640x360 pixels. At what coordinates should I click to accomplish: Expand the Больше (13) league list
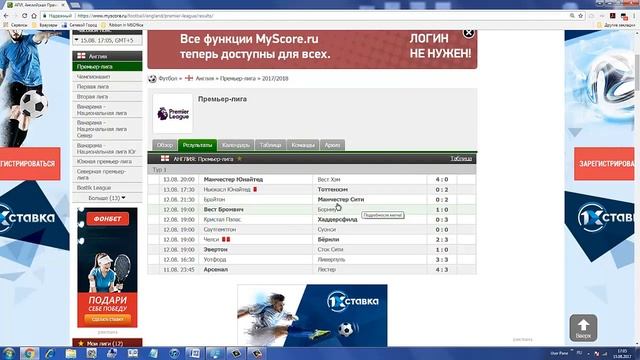107,198
